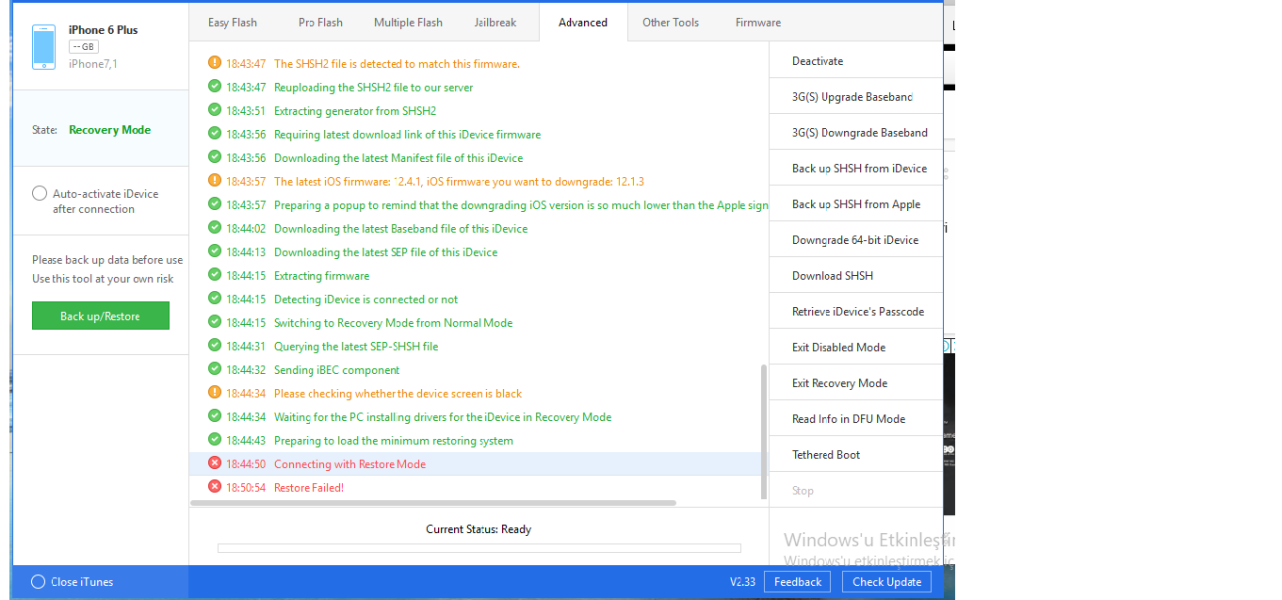Open the Feedback button
The height and width of the screenshot is (600, 1282).
click(797, 582)
